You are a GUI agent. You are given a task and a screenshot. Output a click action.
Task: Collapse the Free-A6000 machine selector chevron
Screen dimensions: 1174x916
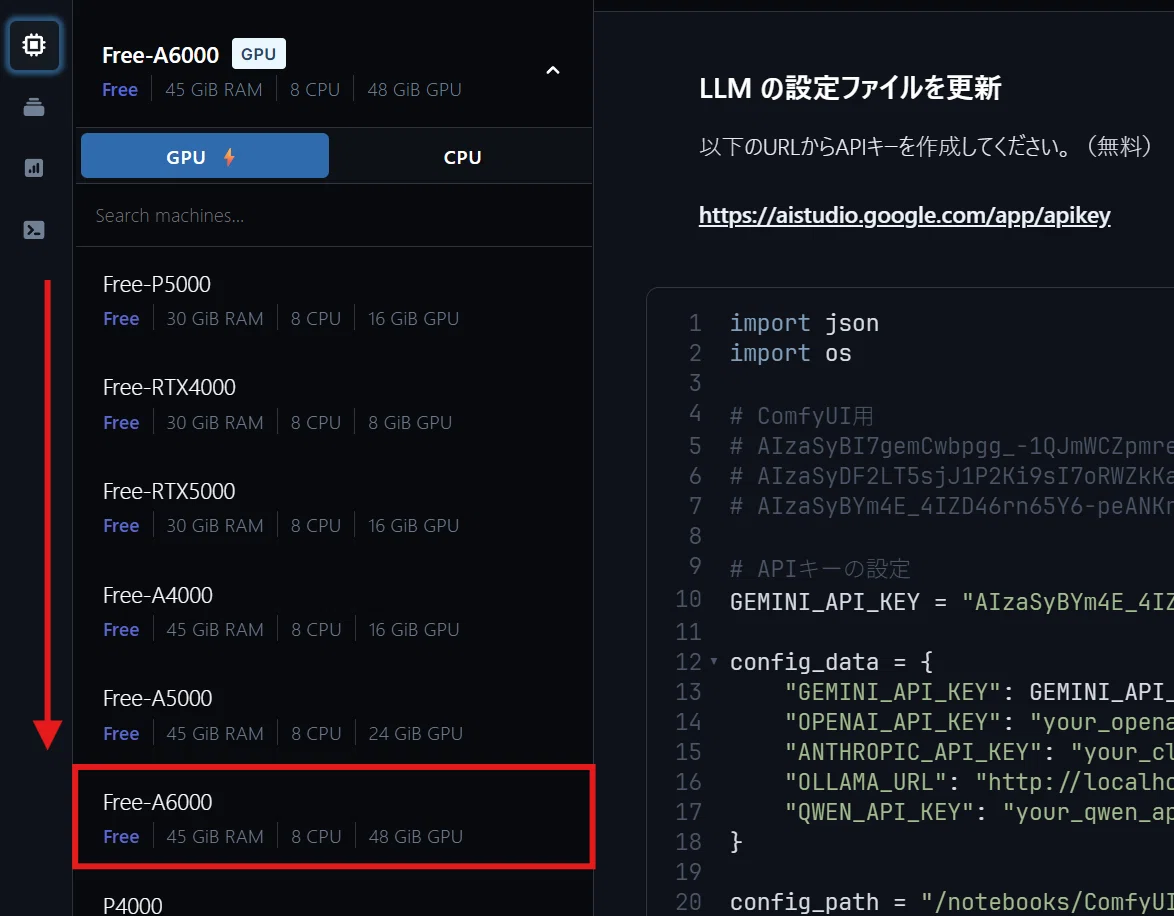(x=553, y=70)
